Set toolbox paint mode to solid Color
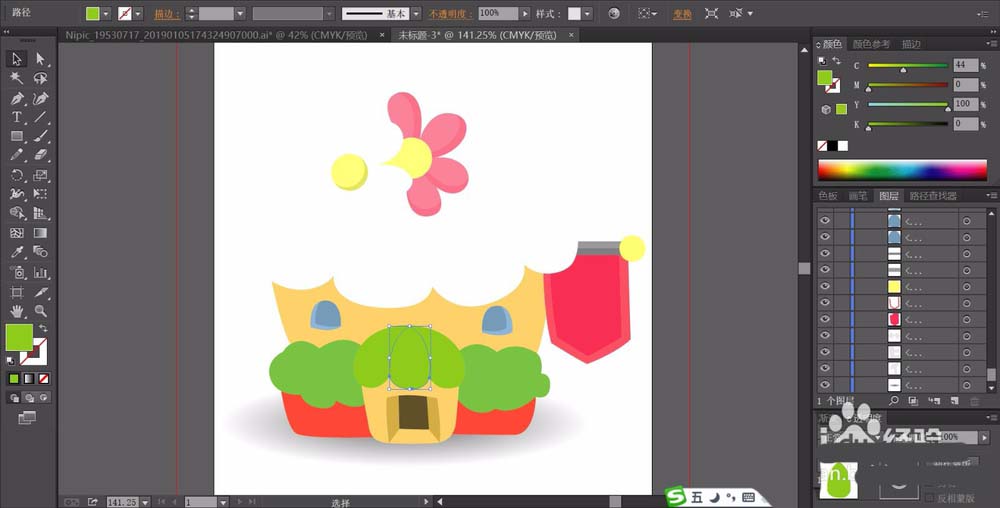1000x508 pixels. tap(14, 379)
